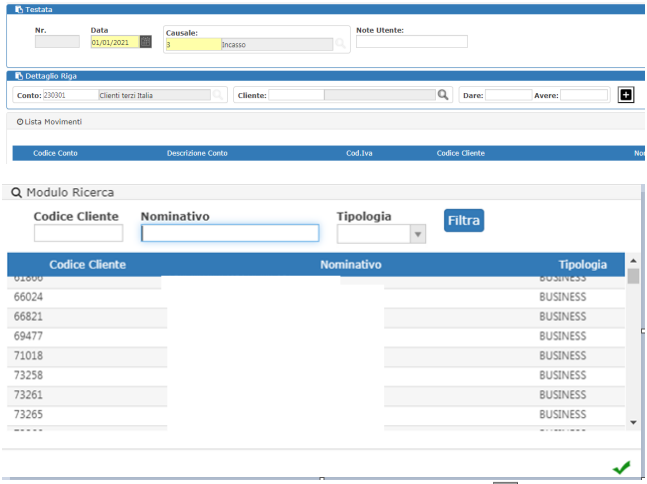The image size is (647, 484).
Task: Select client row 73258
Action: pyautogui.click(x=316, y=375)
